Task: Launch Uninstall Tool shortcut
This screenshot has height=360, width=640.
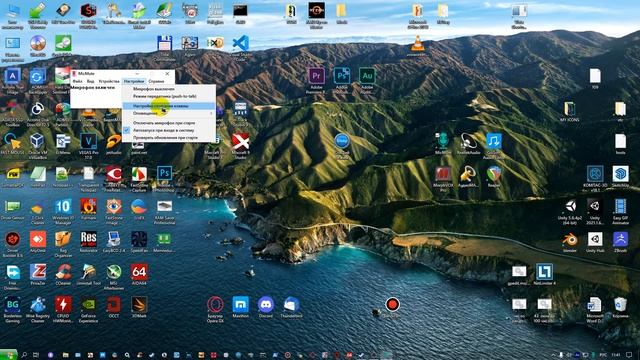Action: (x=89, y=272)
